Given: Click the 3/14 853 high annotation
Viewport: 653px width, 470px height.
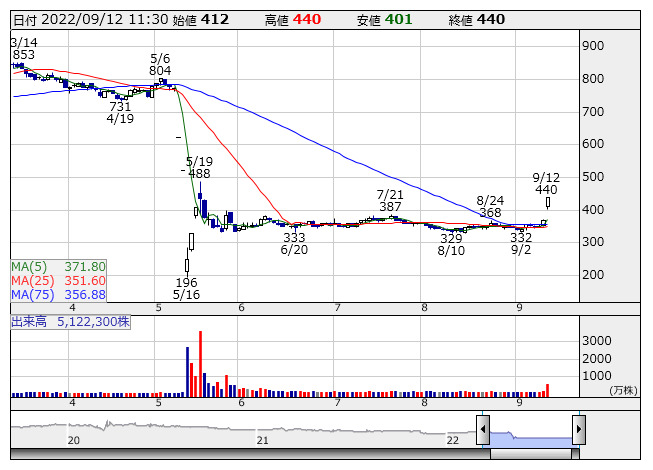Looking at the screenshot, I should [24, 48].
